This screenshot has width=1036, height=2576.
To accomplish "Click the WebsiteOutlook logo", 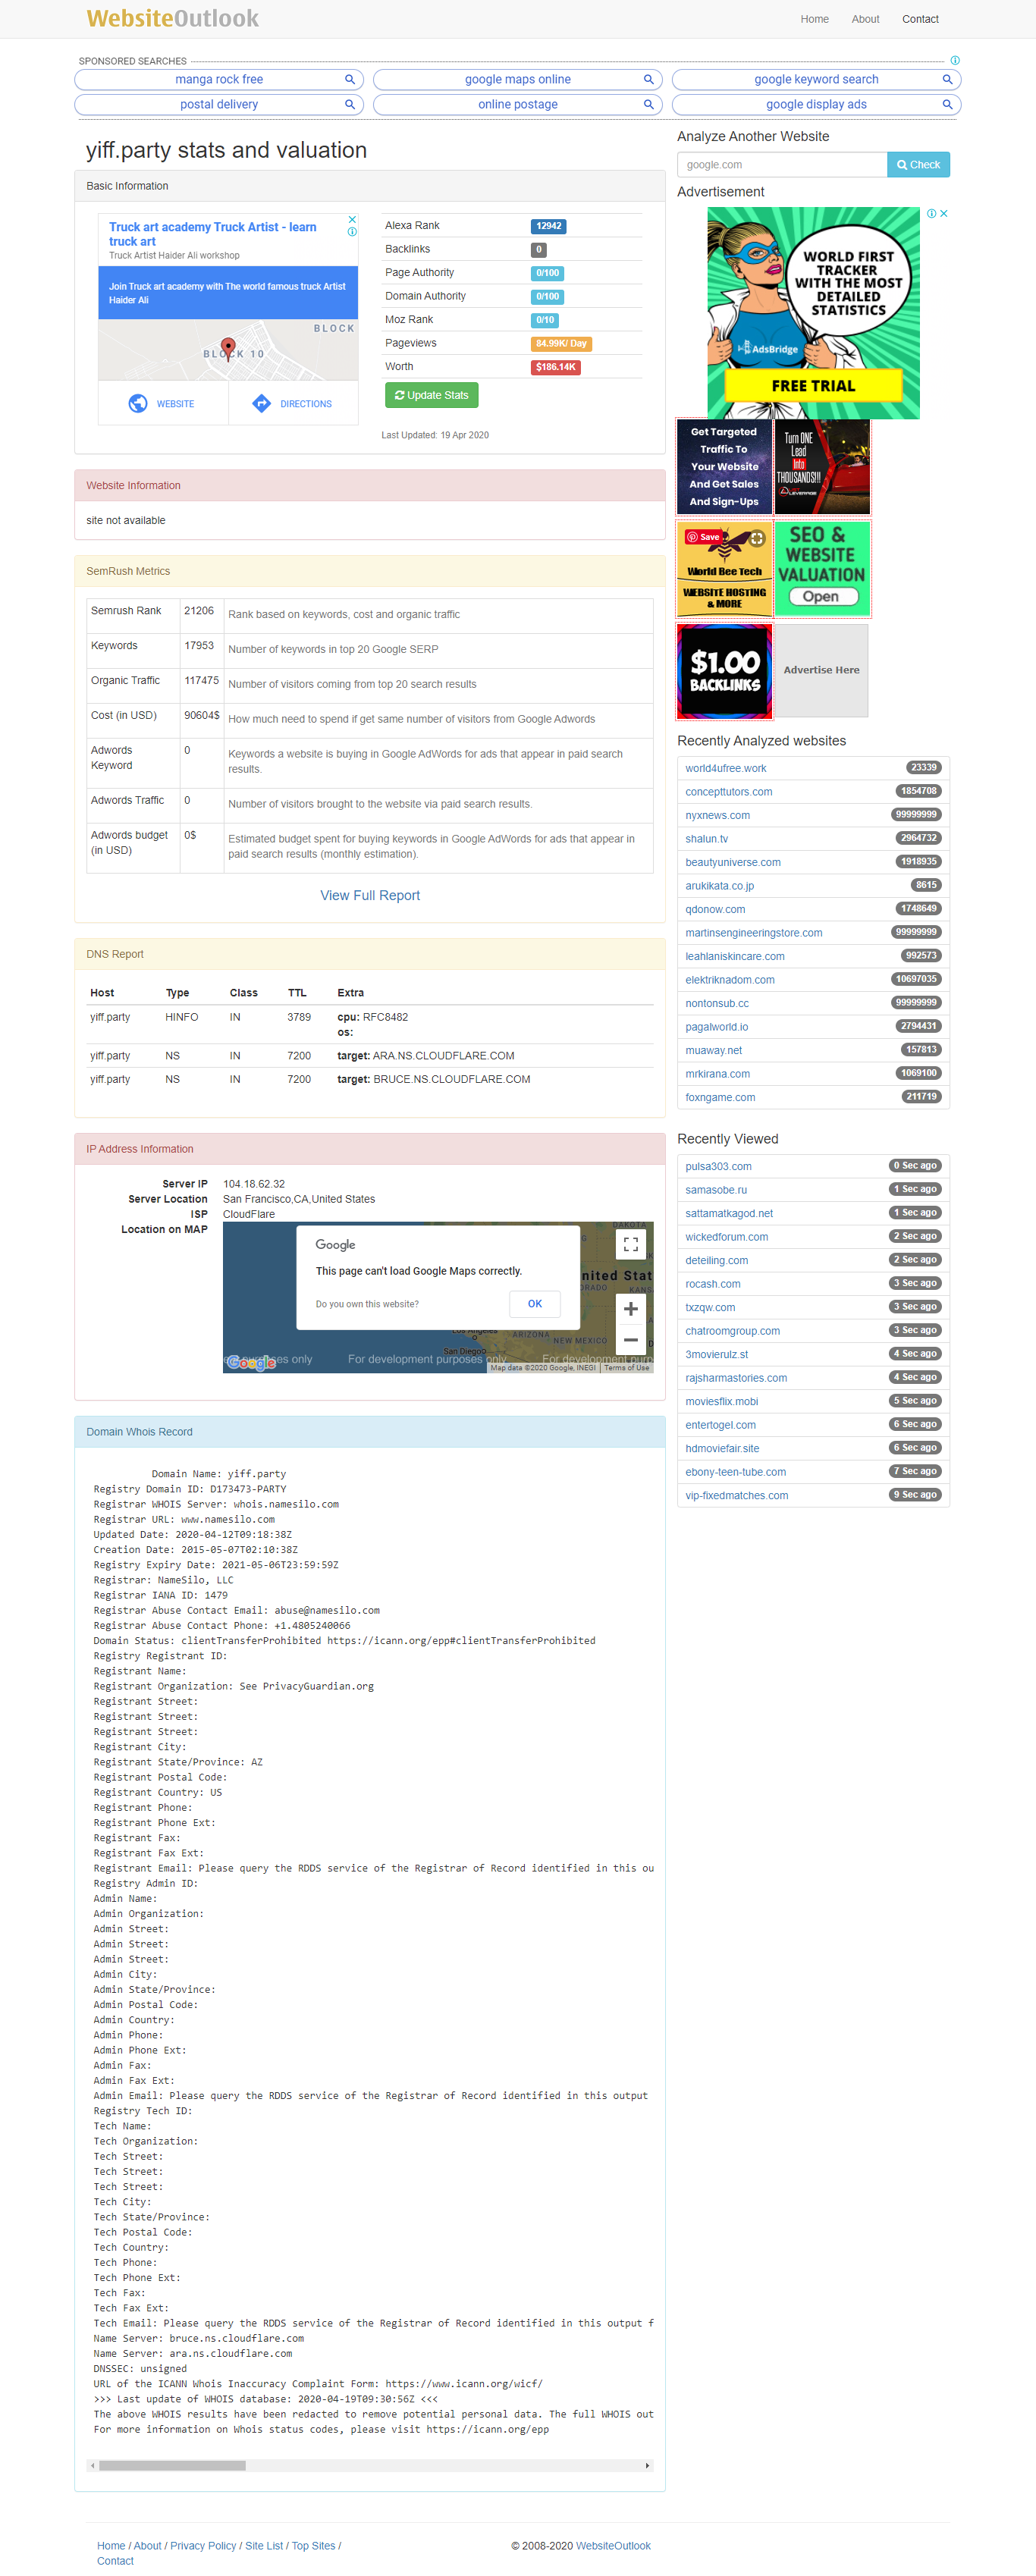I will (x=172, y=18).
